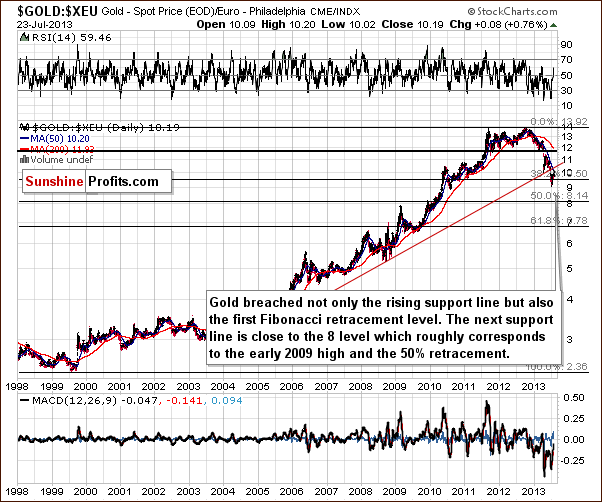Click the -0.25 level on MACD axis
Image resolution: width=602 pixels, height=502 pixels.
[572, 460]
